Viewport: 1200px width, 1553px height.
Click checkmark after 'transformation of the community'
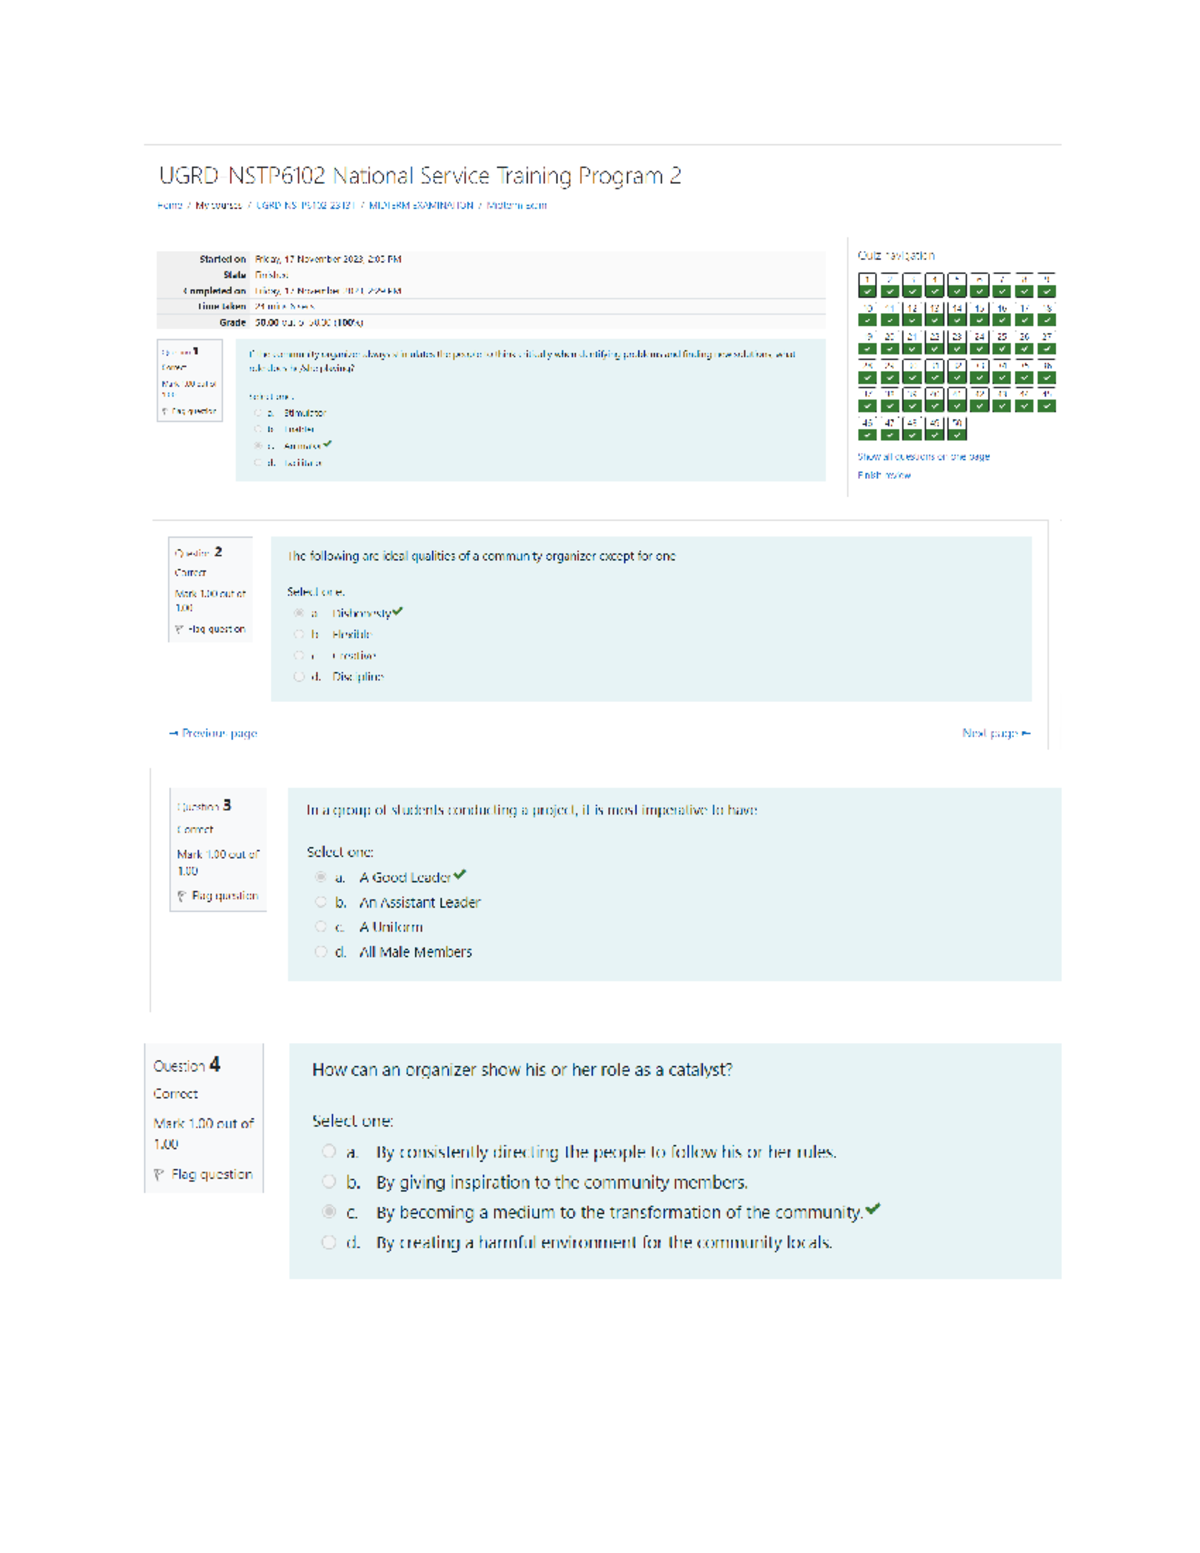873,1209
